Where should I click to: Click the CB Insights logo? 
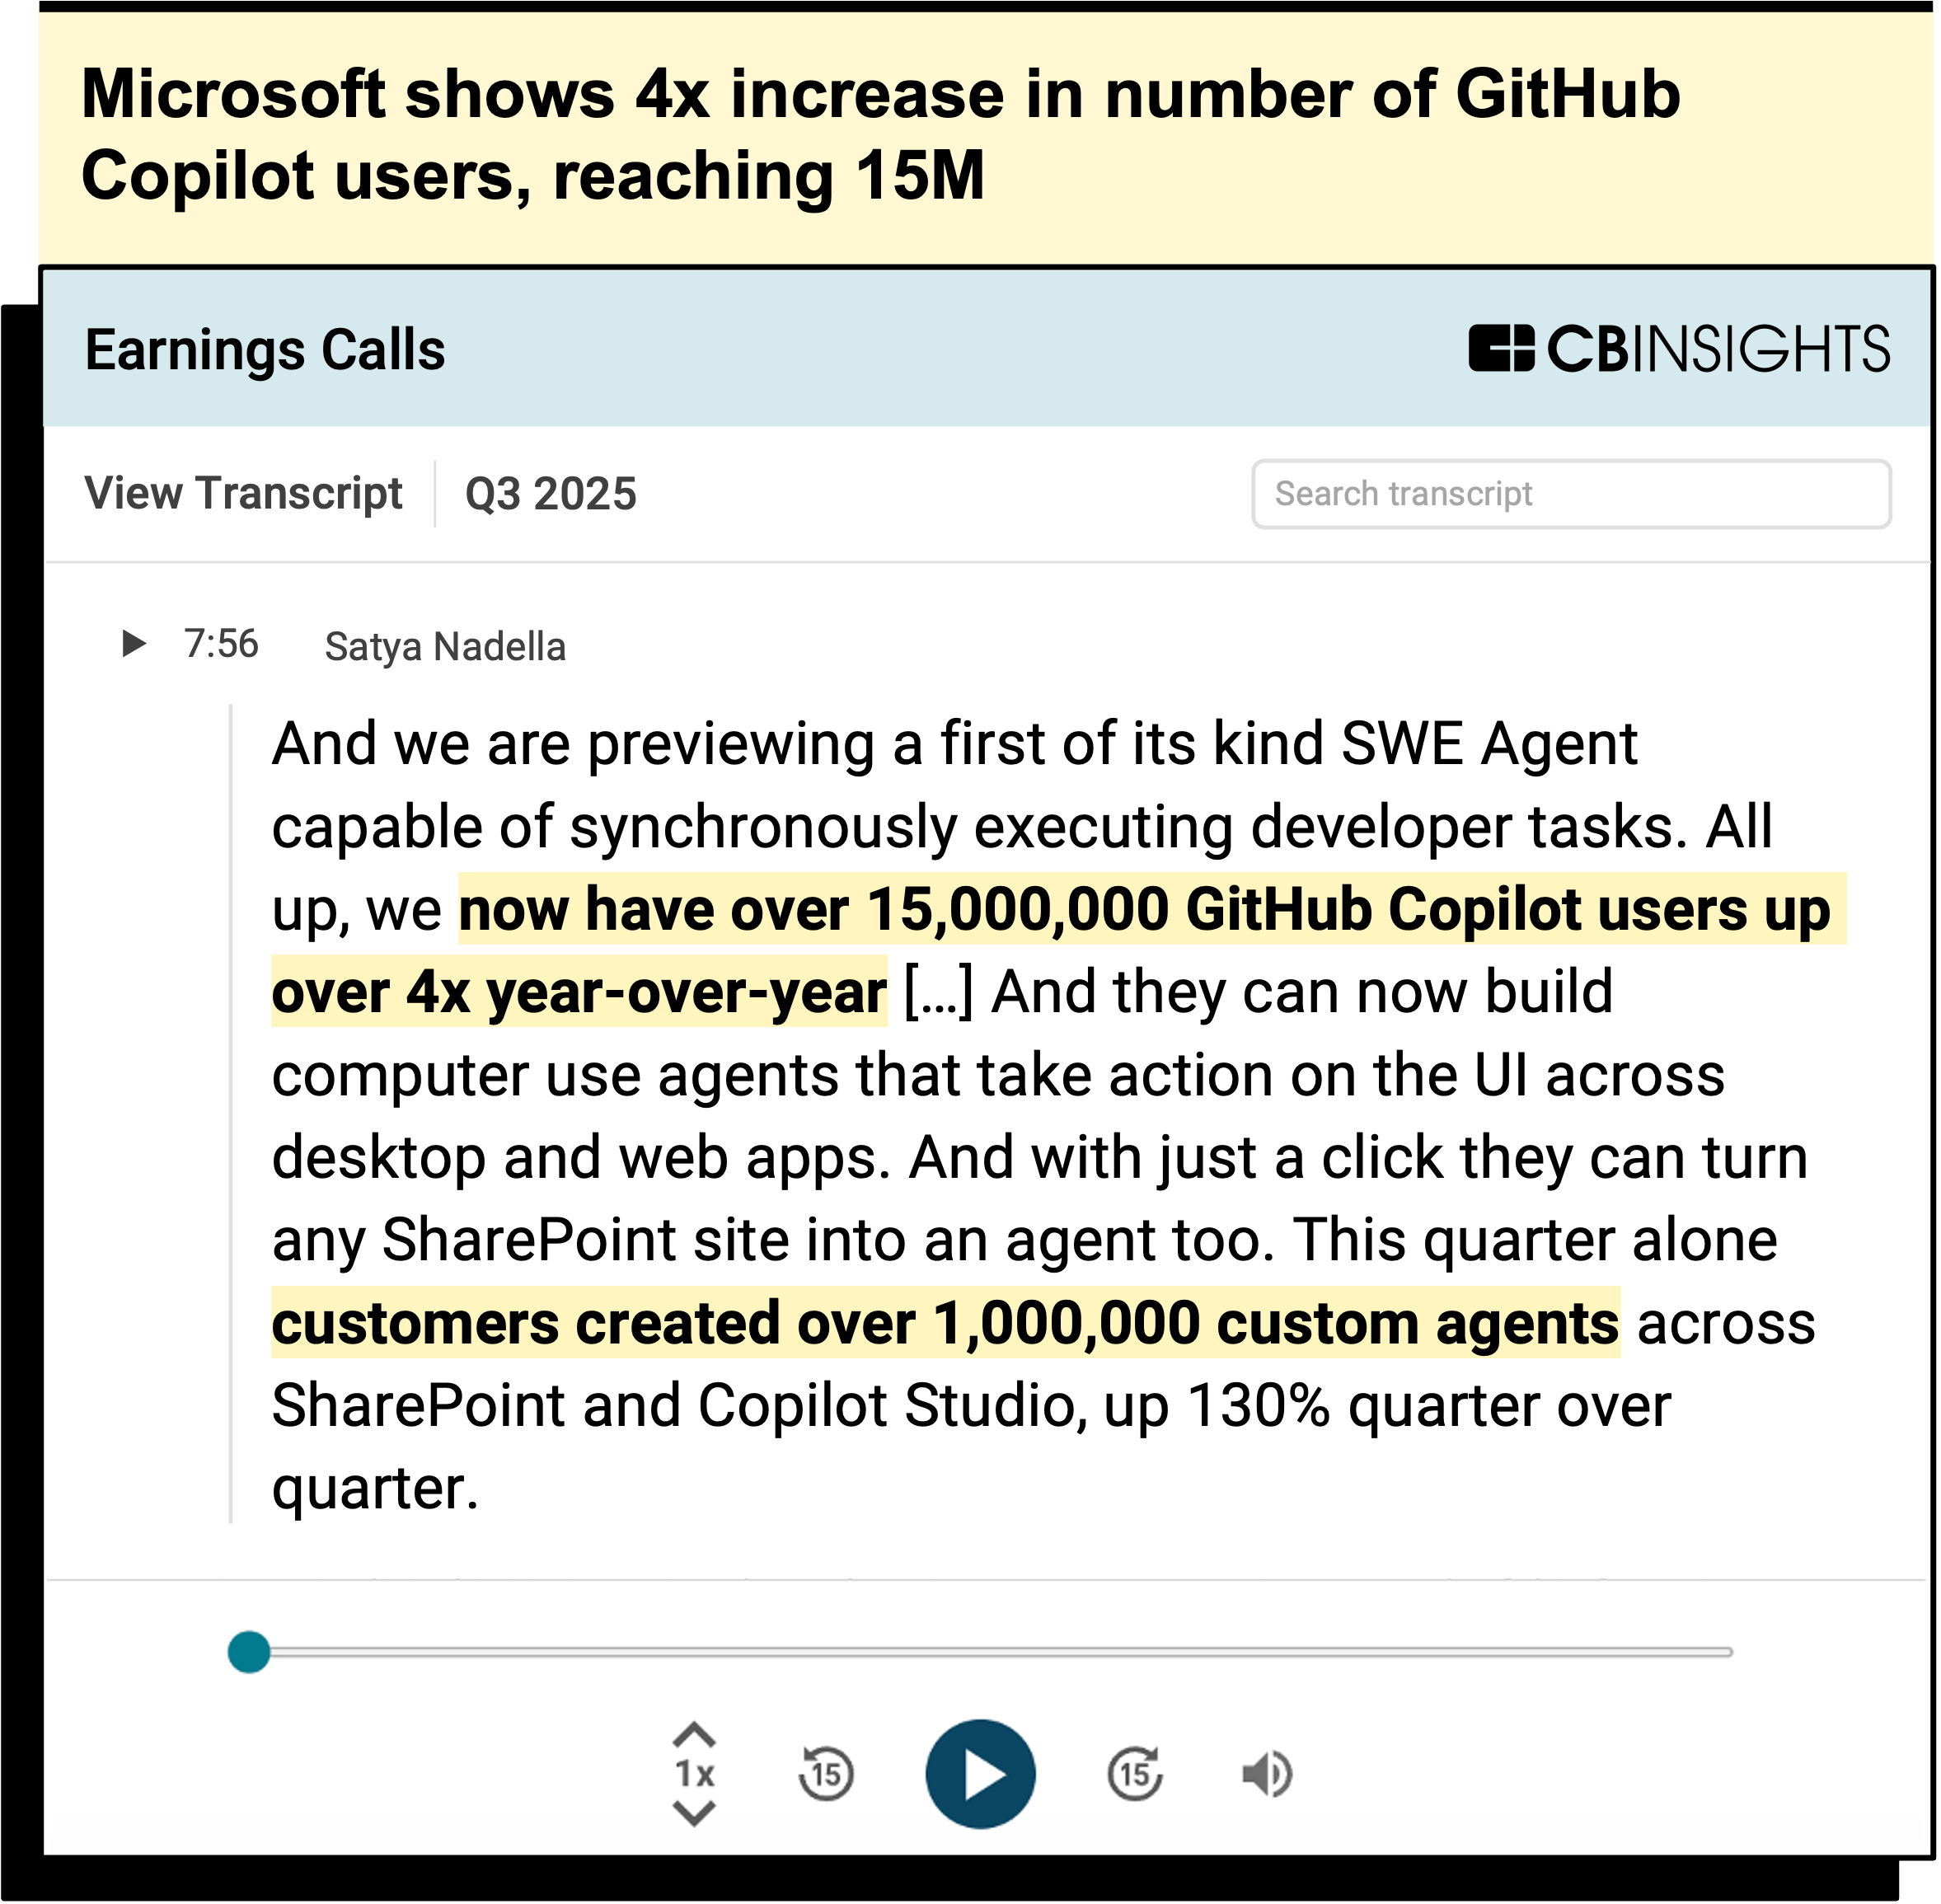pyautogui.click(x=1679, y=349)
